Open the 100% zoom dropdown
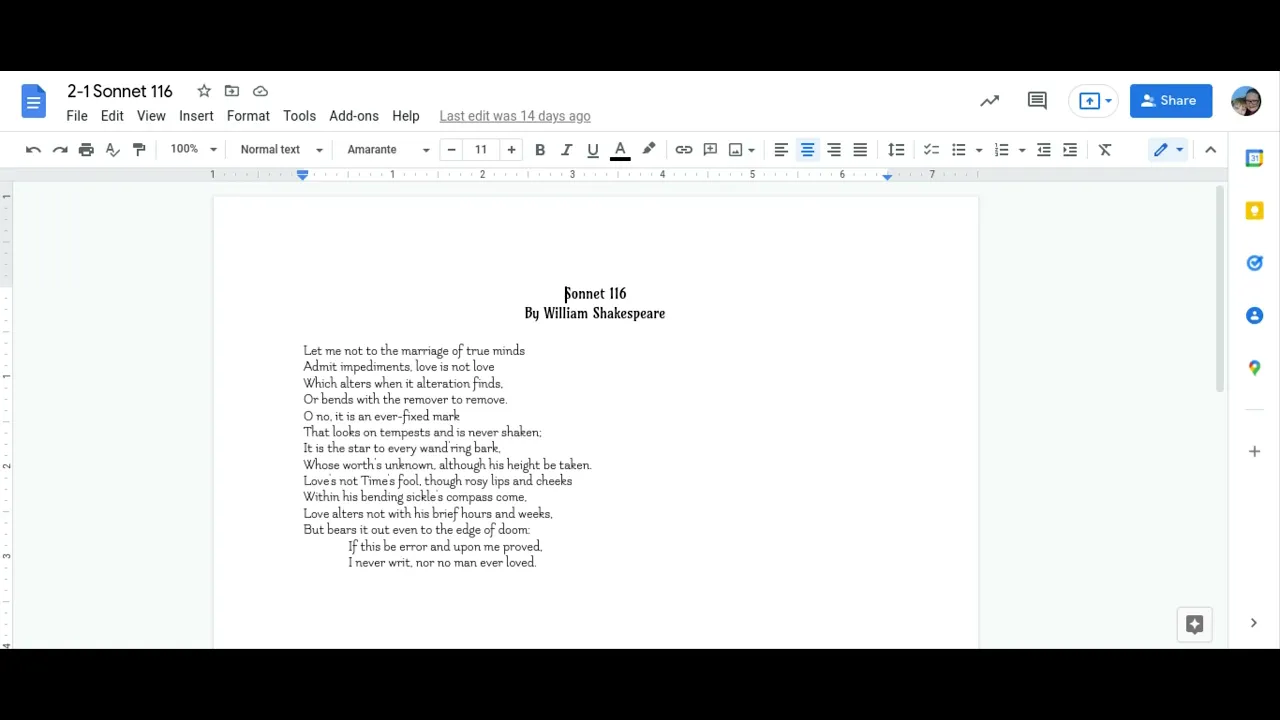The height and width of the screenshot is (720, 1280). pyautogui.click(x=193, y=150)
